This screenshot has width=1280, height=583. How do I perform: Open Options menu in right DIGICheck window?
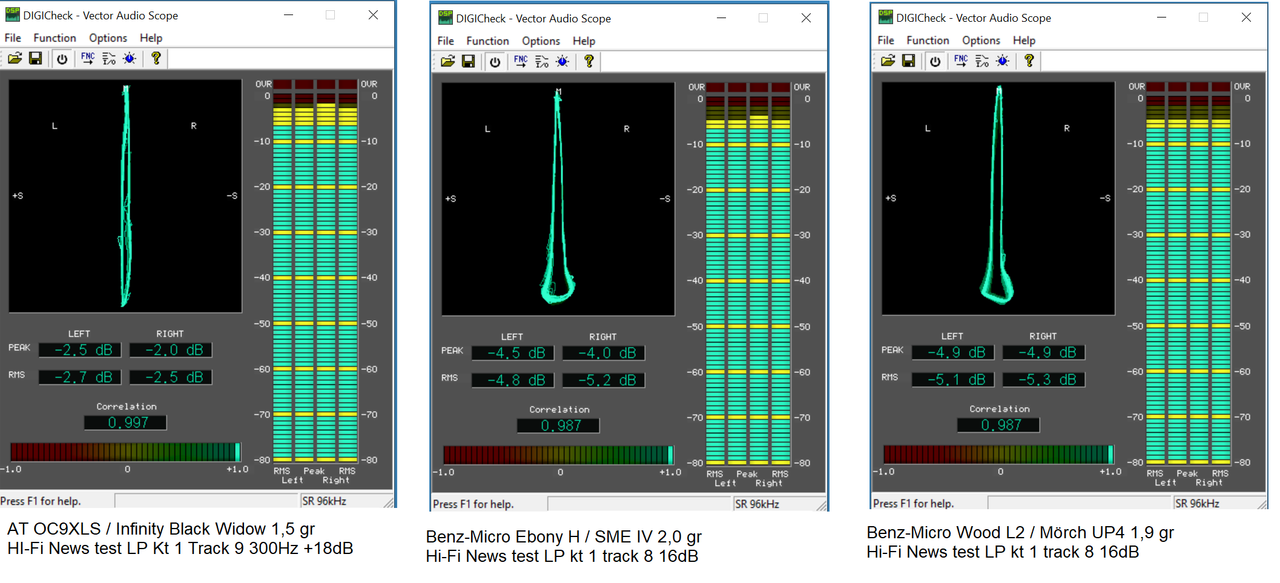coord(981,40)
